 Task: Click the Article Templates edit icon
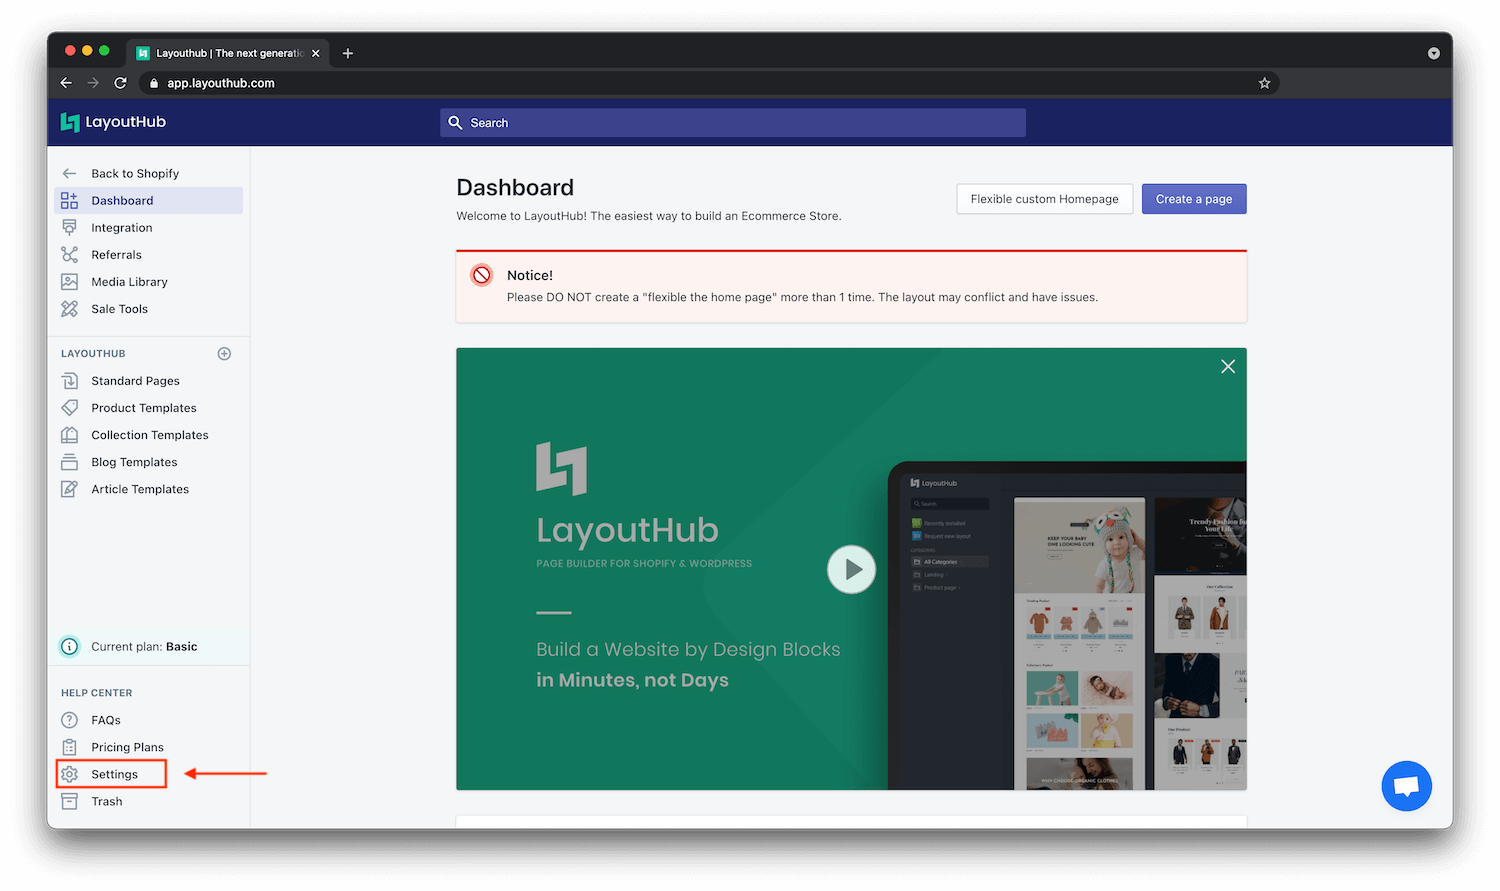pyautogui.click(x=69, y=488)
